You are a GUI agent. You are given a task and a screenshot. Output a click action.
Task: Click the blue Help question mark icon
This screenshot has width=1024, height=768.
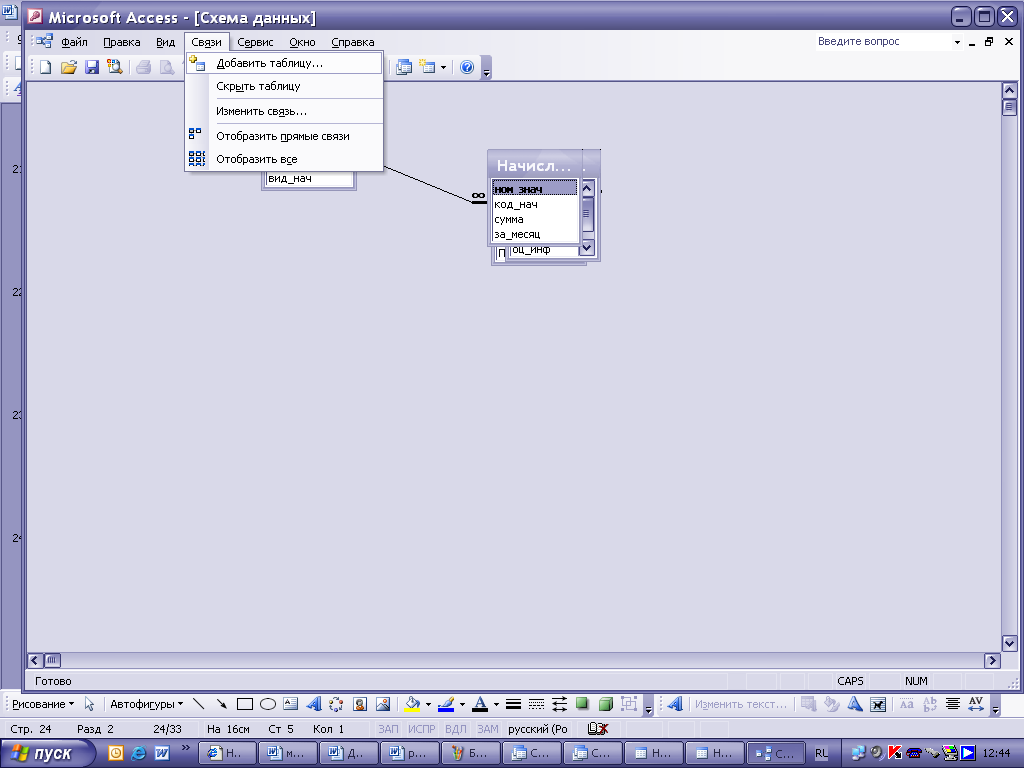tap(467, 67)
